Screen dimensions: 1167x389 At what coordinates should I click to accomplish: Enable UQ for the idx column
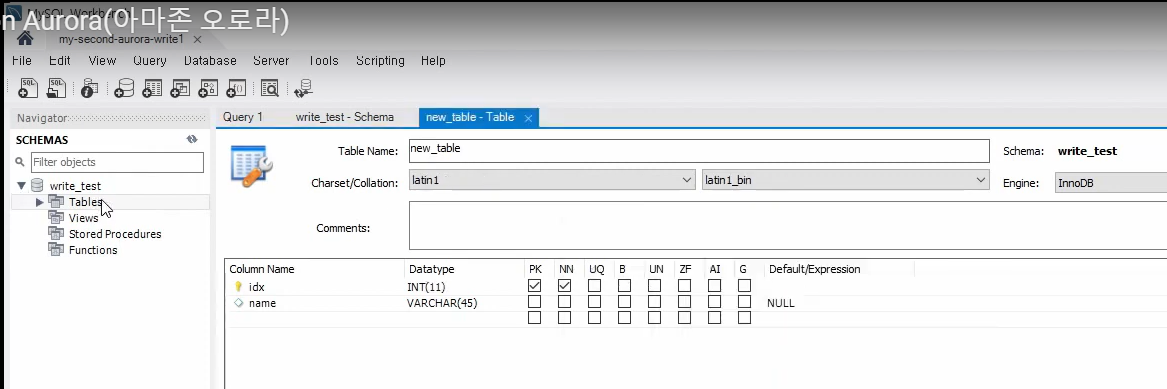click(595, 286)
